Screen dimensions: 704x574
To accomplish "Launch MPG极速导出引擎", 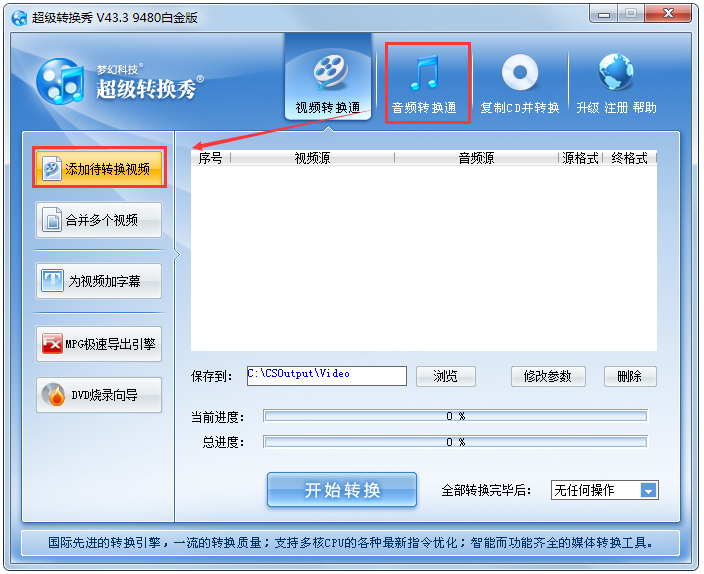I will click(99, 344).
